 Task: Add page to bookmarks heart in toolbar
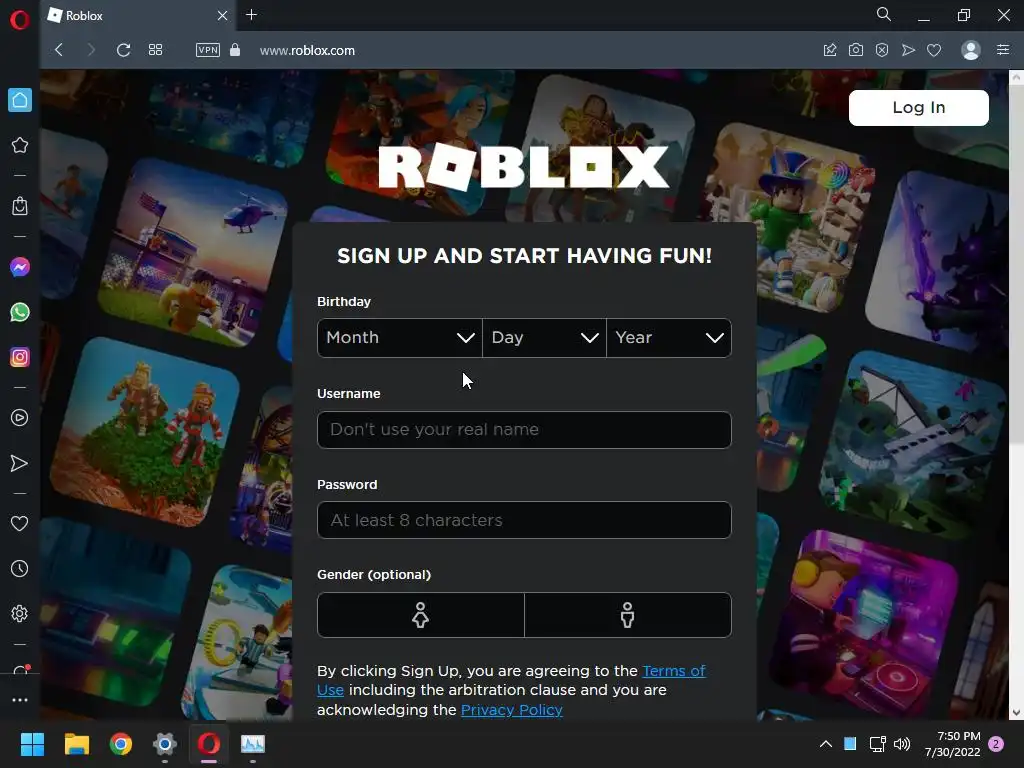coord(934,50)
